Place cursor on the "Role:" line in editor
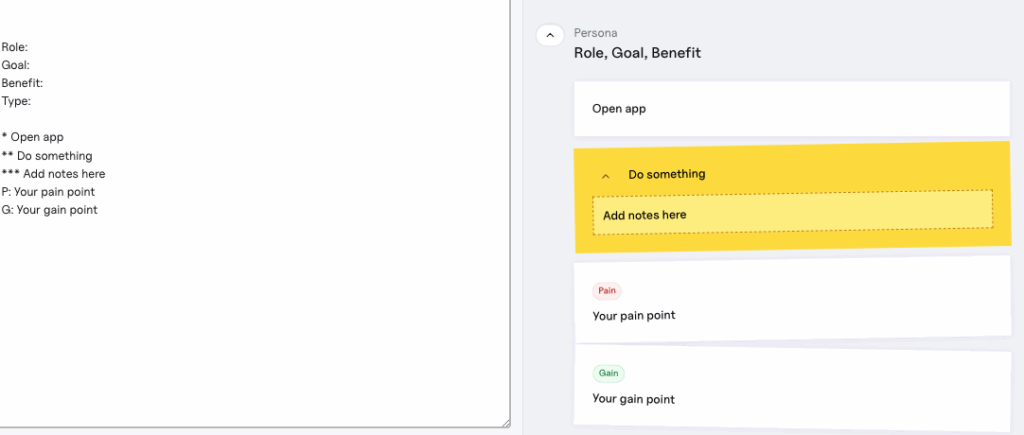Screen dimensions: 1024x435 15,47
